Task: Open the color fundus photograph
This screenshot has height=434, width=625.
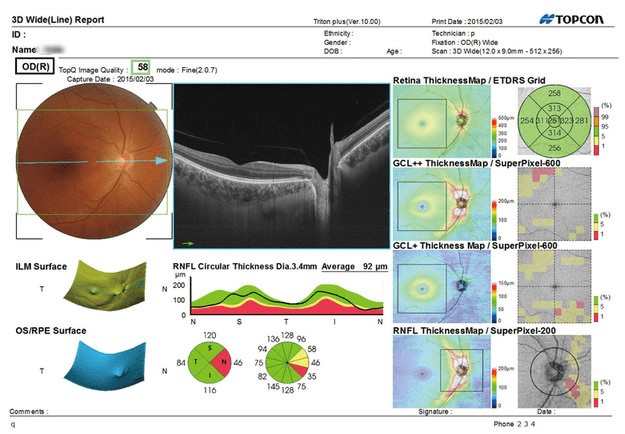Action: click(x=90, y=157)
